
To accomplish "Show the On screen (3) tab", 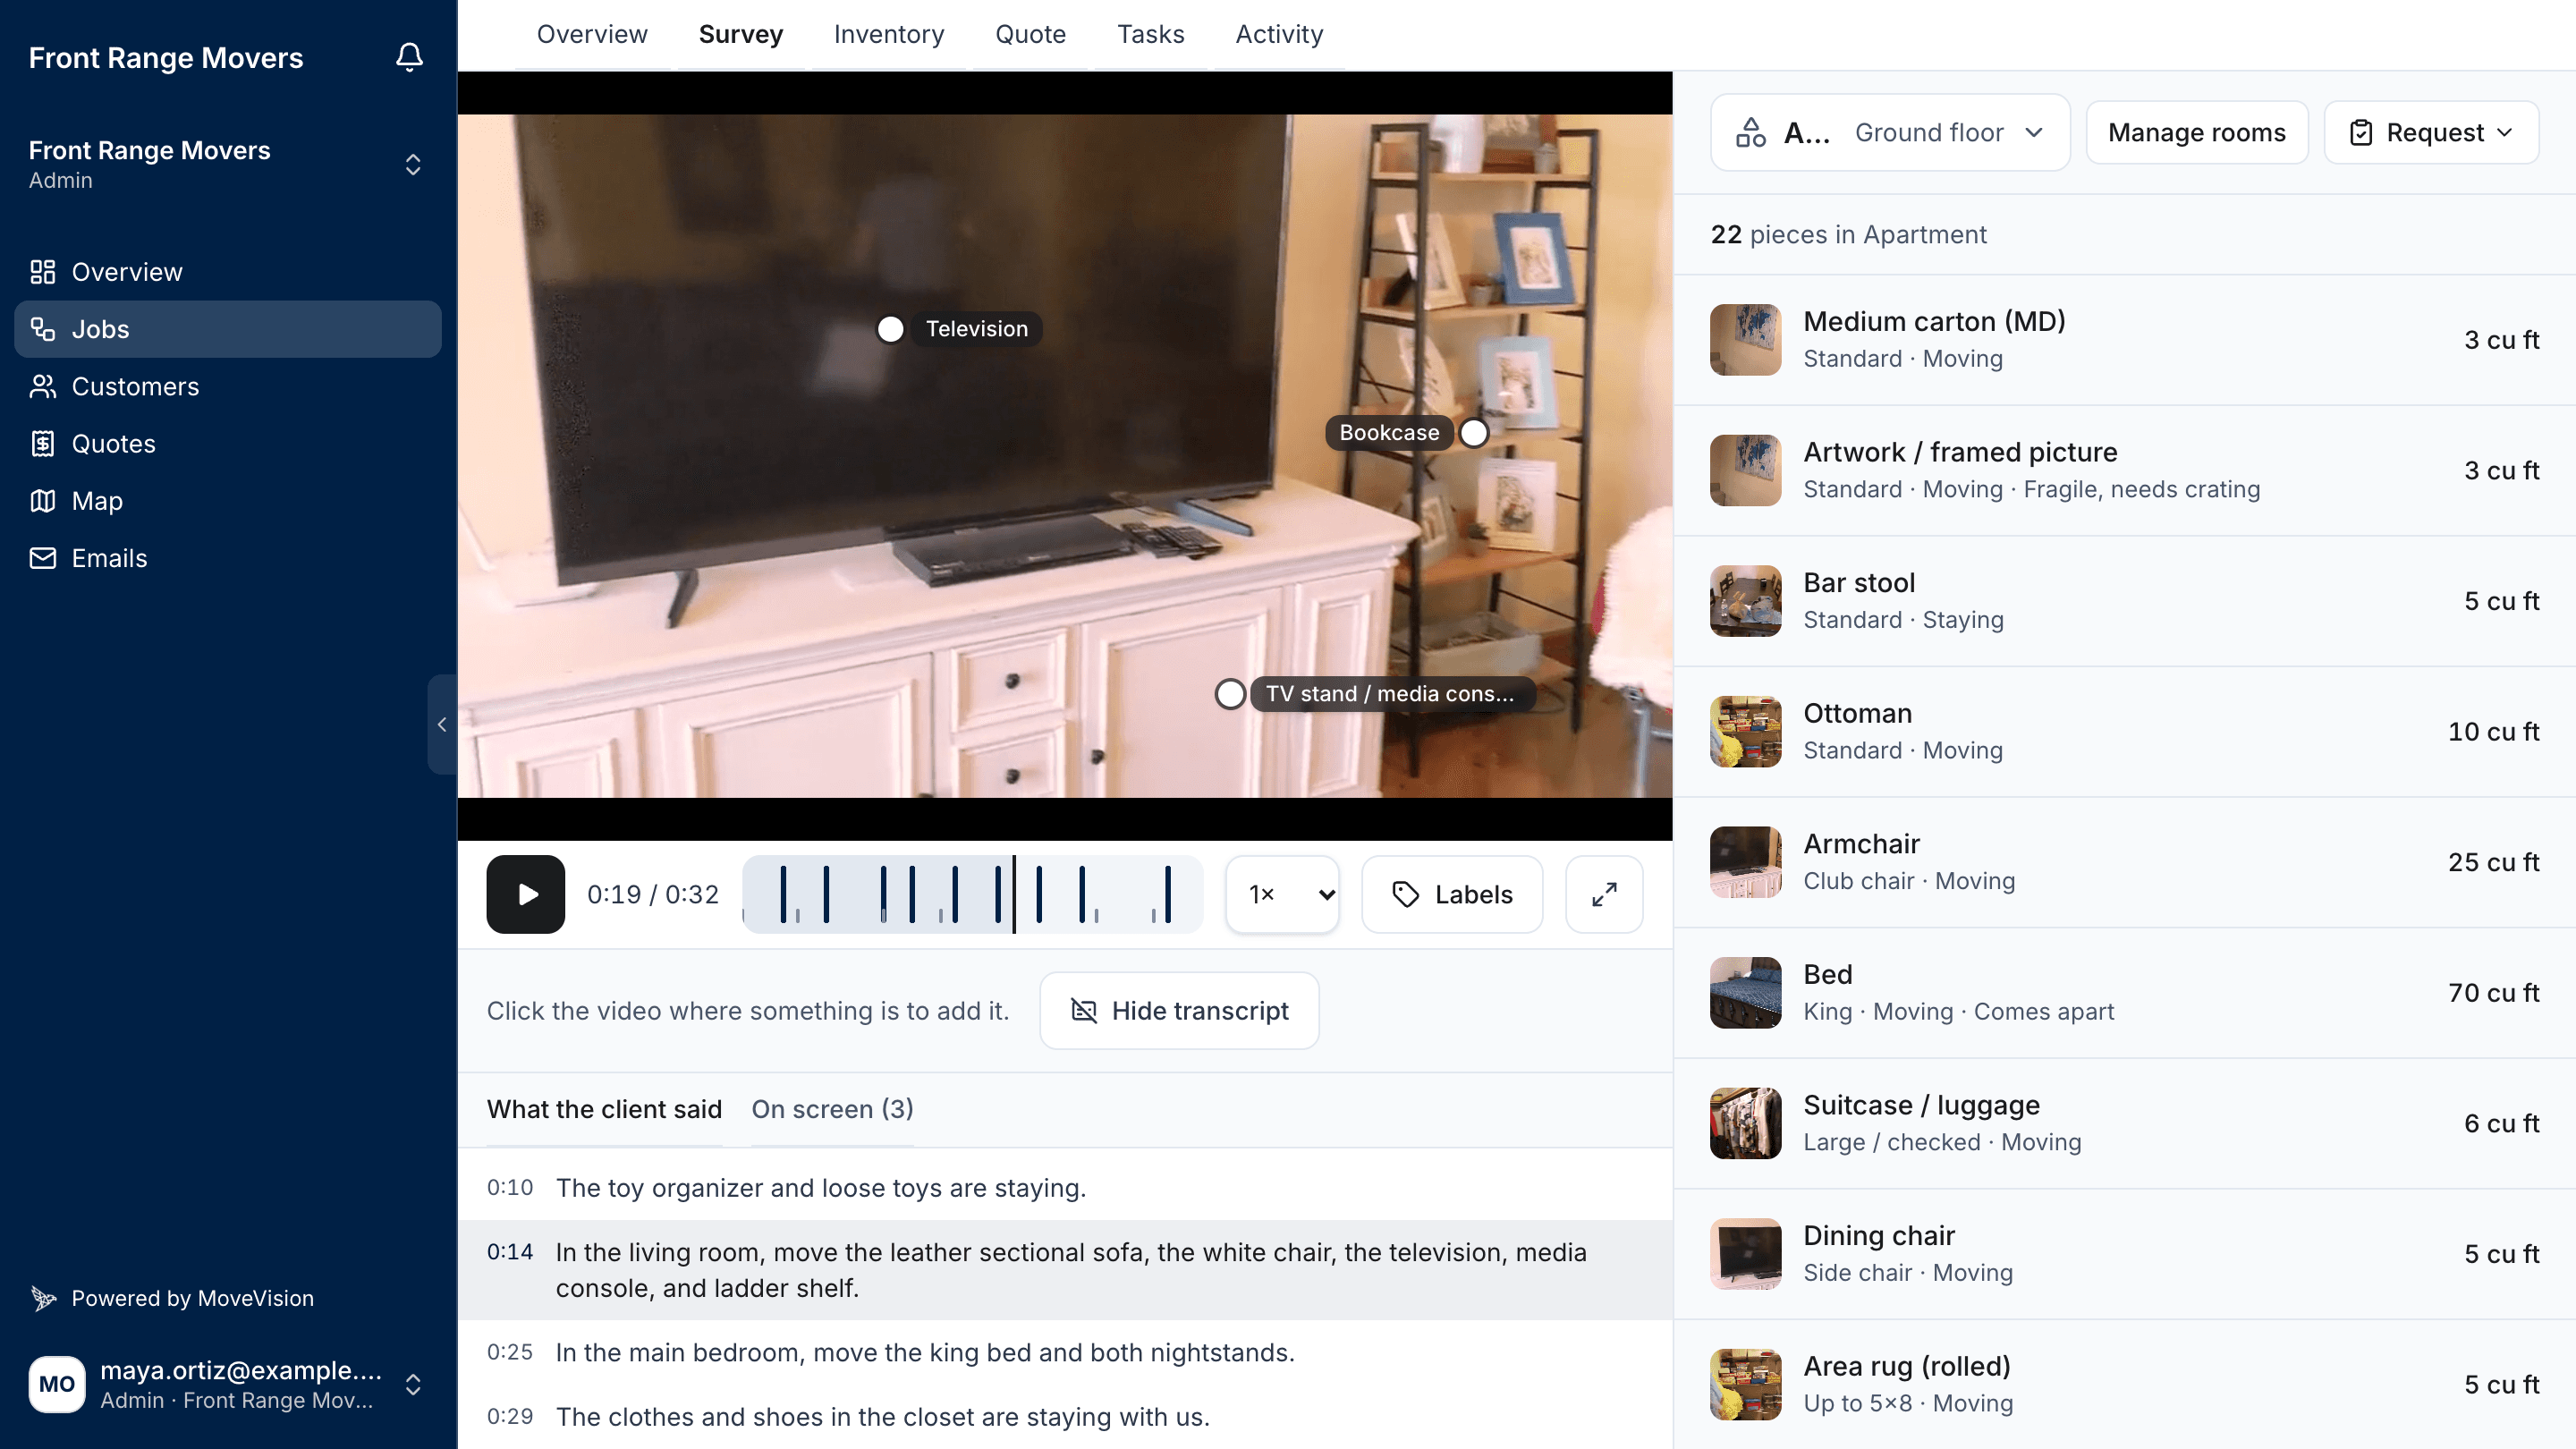I will pyautogui.click(x=832, y=1109).
